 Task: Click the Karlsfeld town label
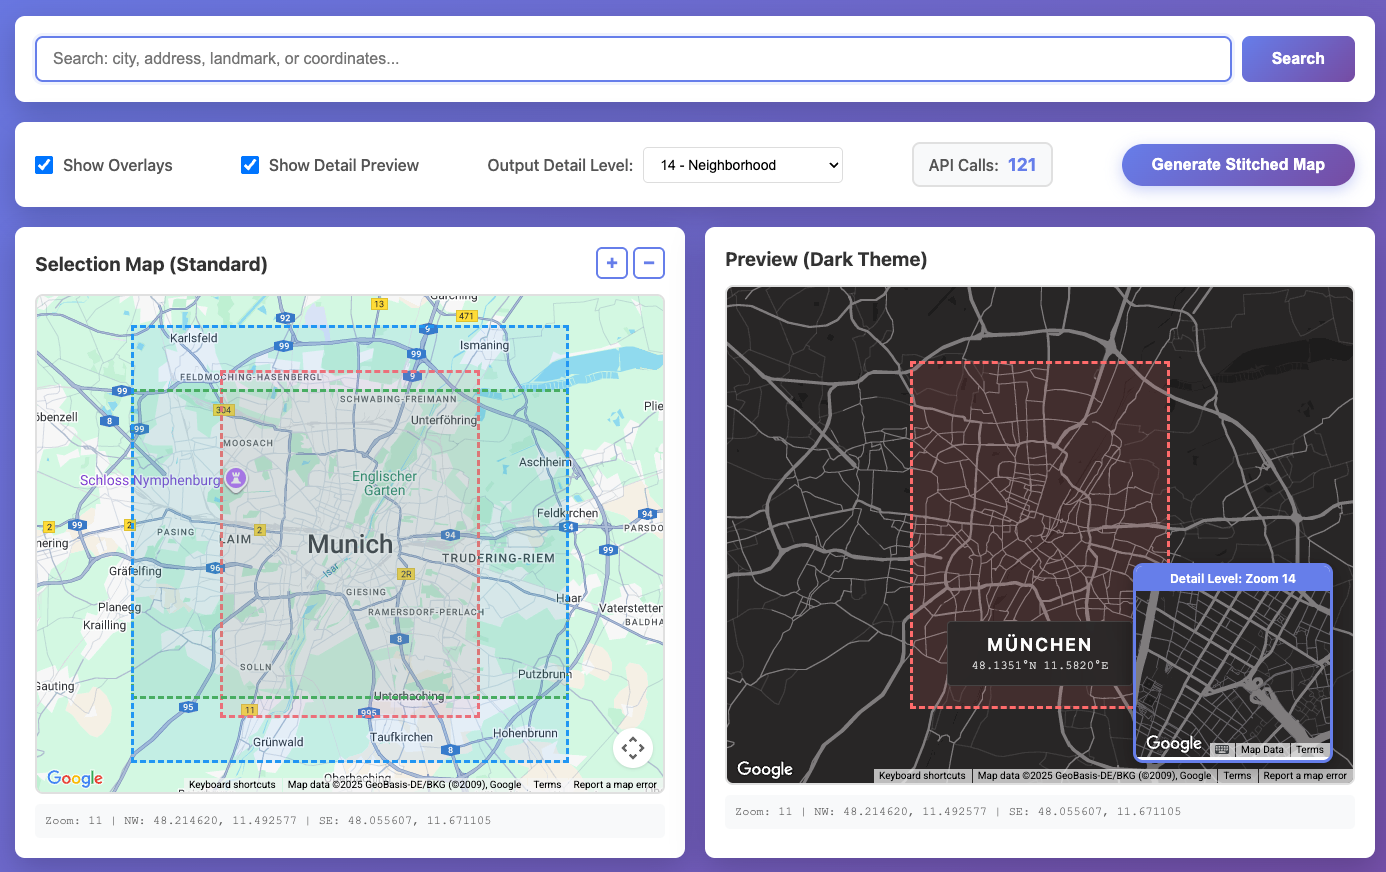[x=194, y=338]
